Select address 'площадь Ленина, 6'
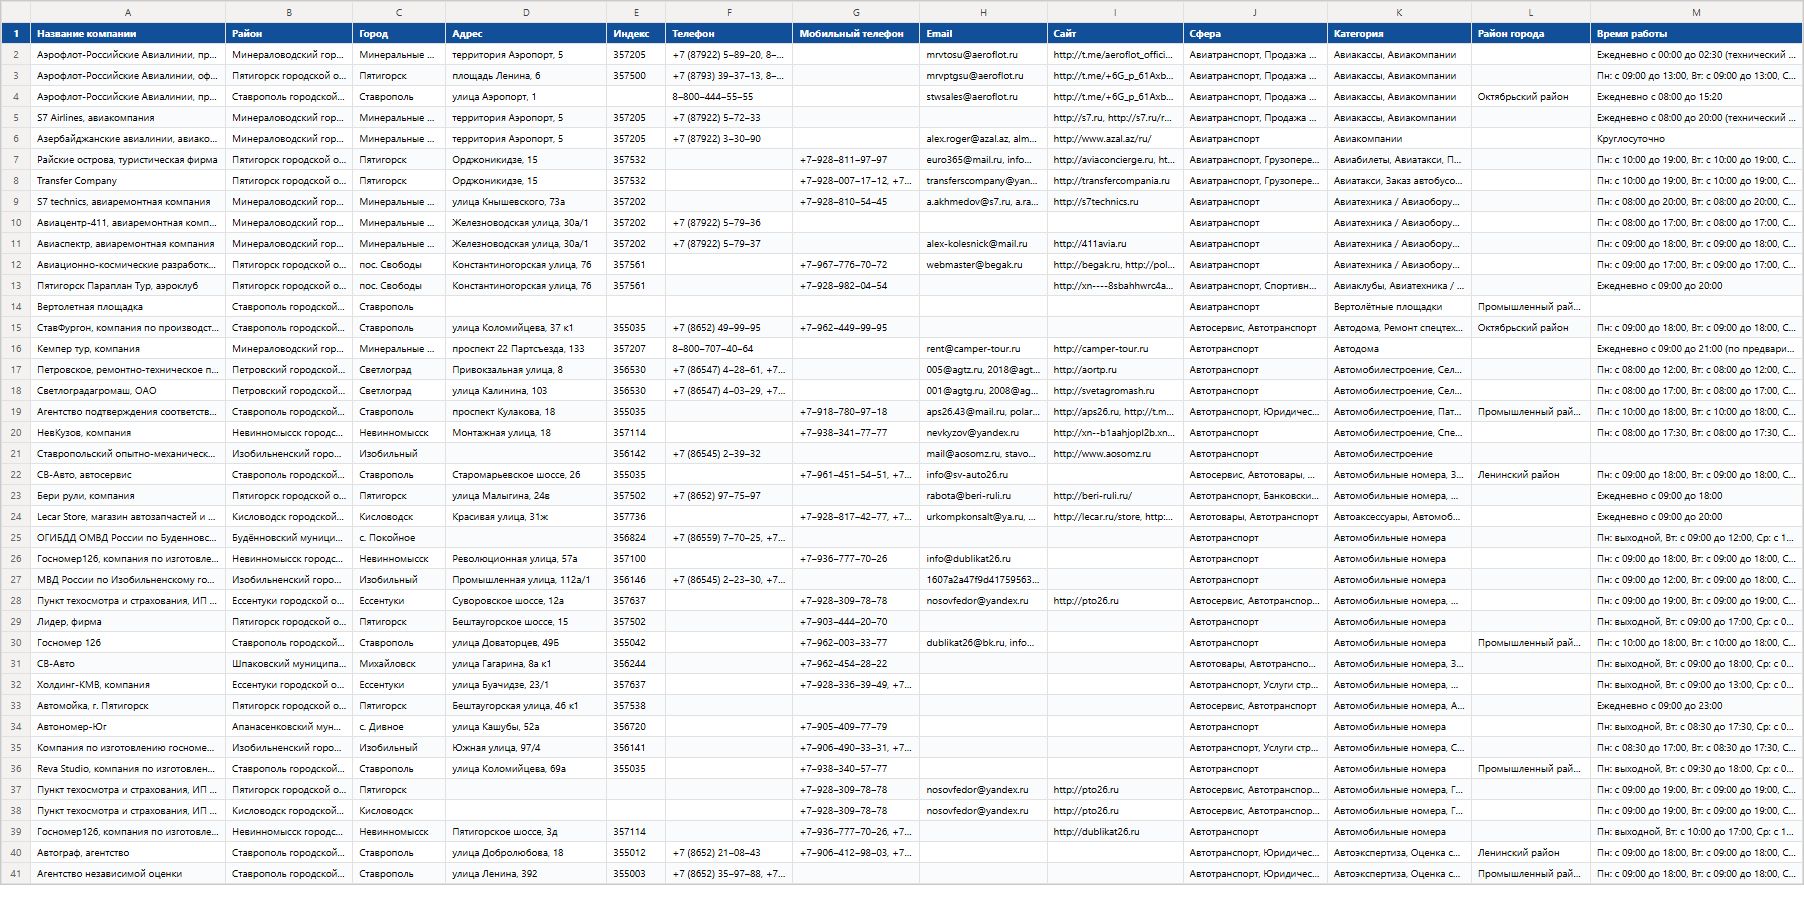 pyautogui.click(x=526, y=76)
